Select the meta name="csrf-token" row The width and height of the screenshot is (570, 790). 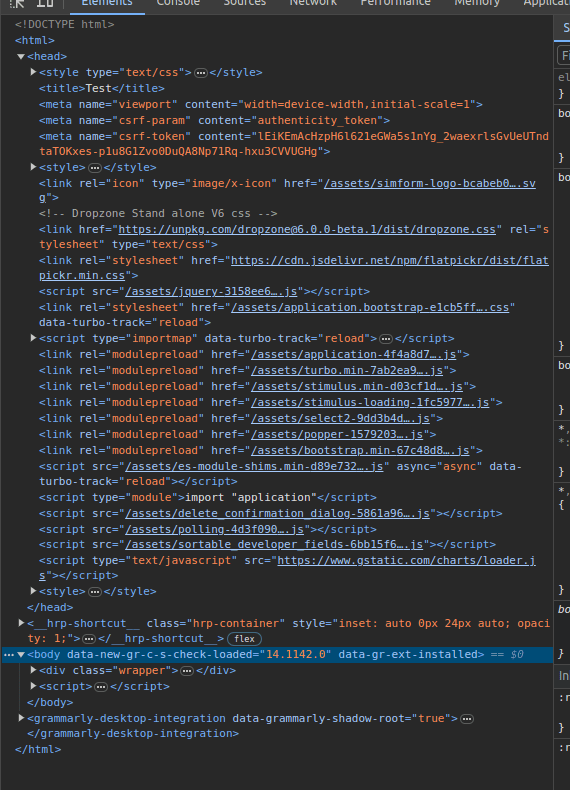point(294,144)
